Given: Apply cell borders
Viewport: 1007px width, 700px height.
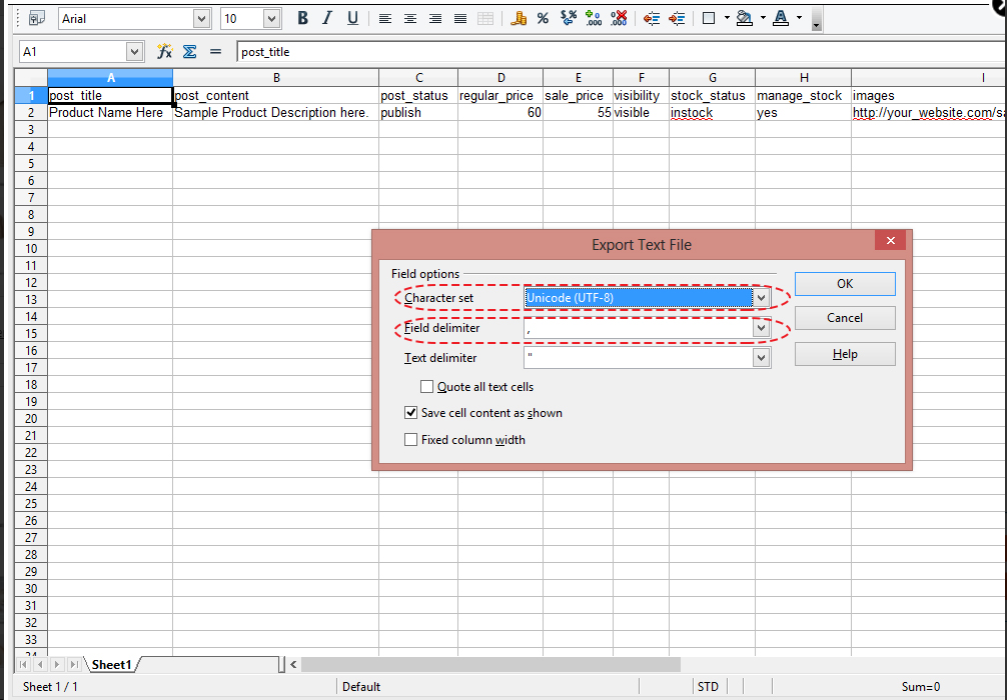Looking at the screenshot, I should (x=709, y=19).
